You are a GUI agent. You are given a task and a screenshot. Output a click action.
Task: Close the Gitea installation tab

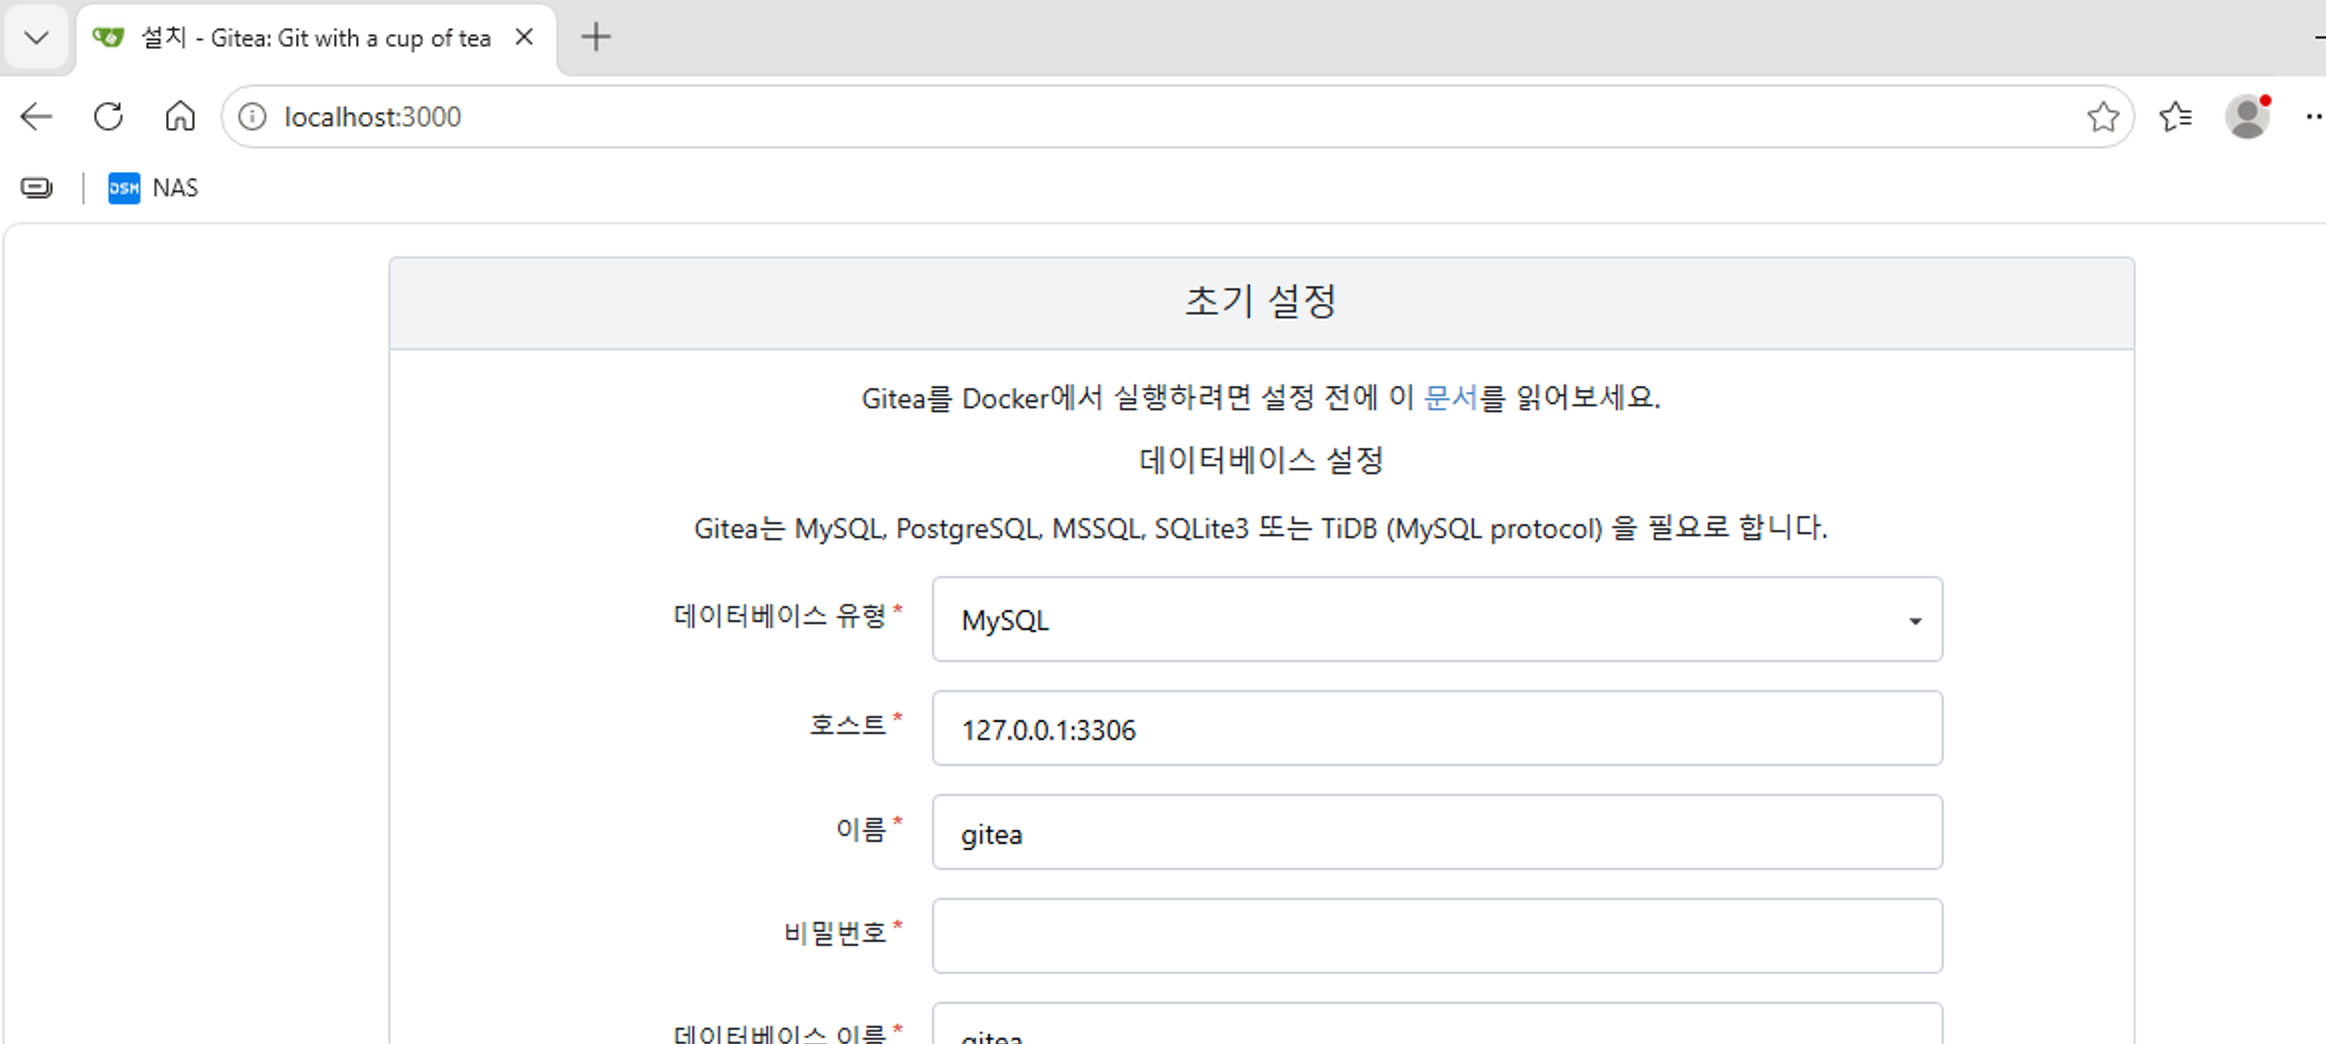coord(524,37)
